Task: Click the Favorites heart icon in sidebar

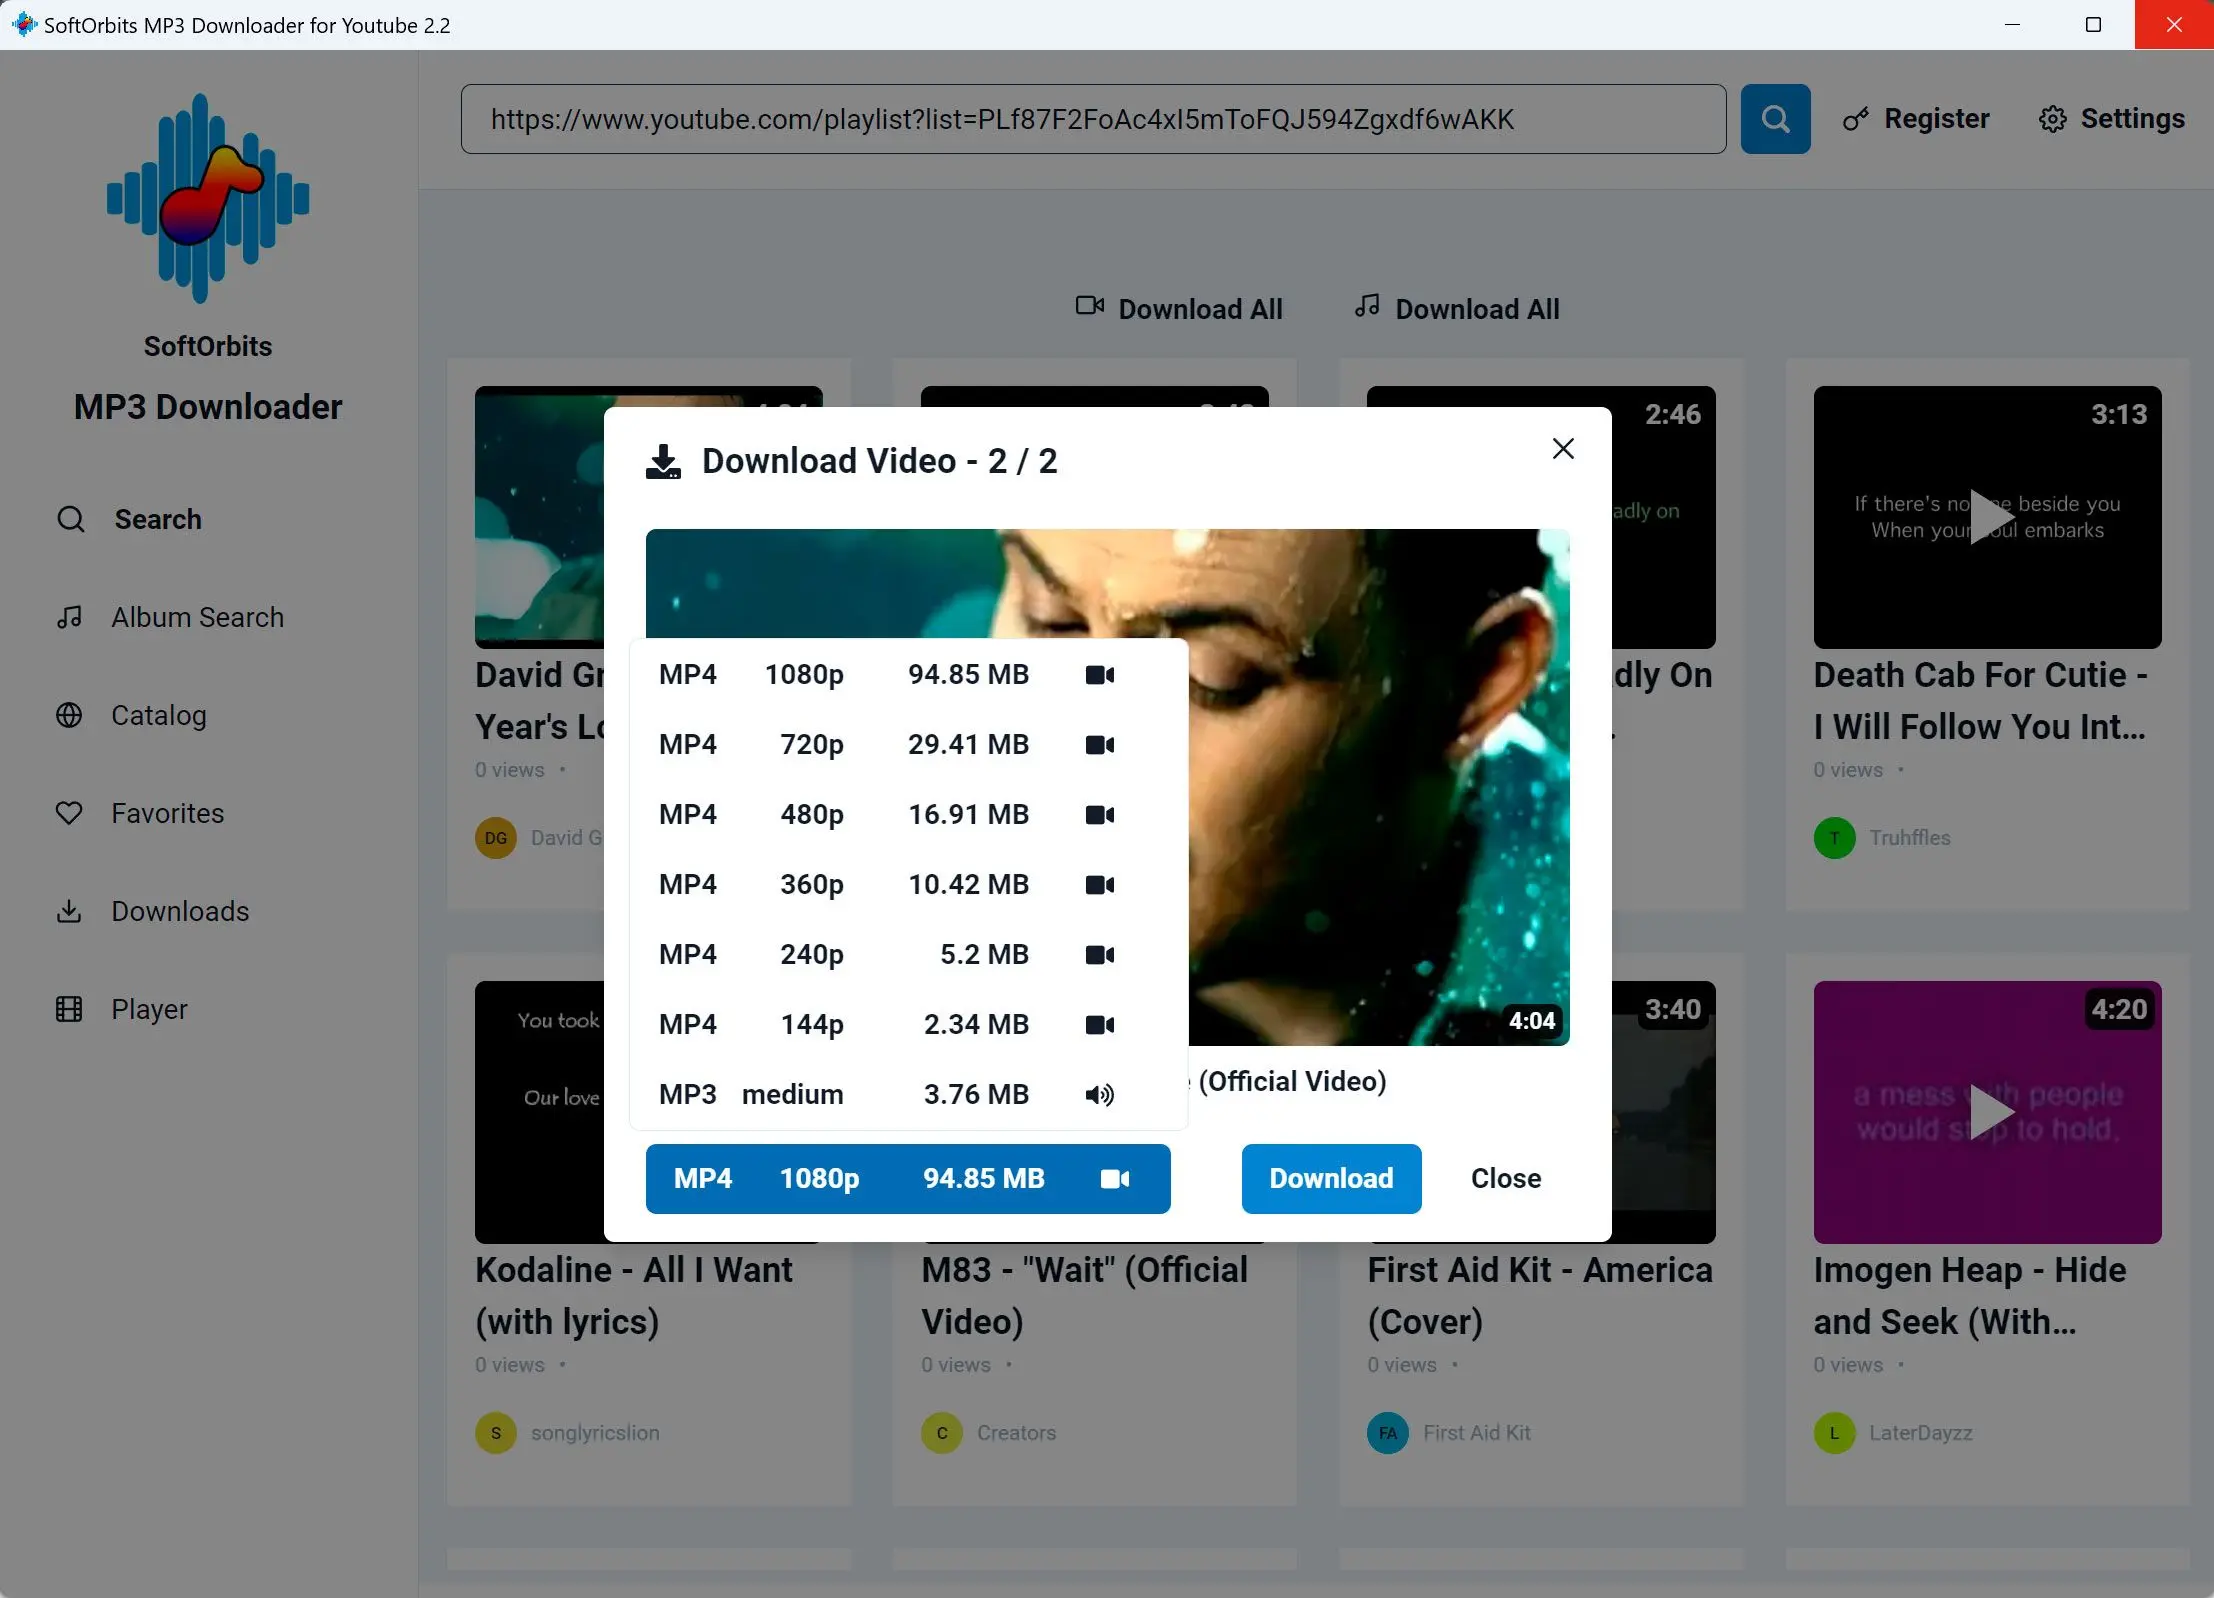Action: [x=69, y=813]
